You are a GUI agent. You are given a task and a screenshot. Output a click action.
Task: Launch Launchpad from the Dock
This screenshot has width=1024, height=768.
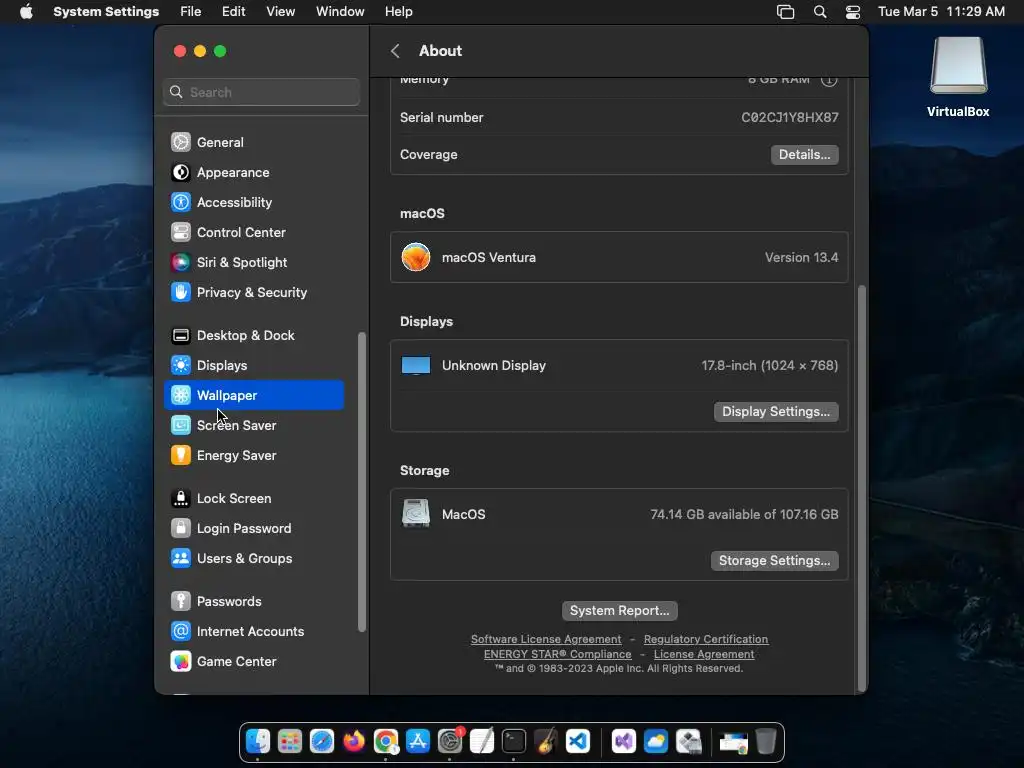point(290,741)
